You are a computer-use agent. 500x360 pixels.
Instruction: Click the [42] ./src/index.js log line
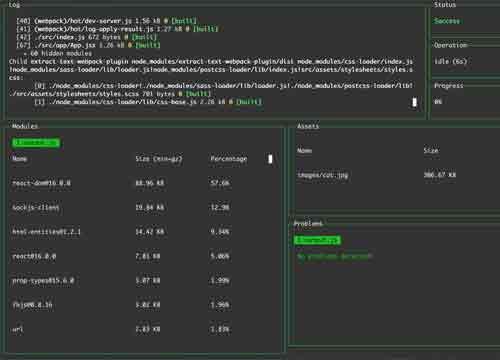coord(86,37)
